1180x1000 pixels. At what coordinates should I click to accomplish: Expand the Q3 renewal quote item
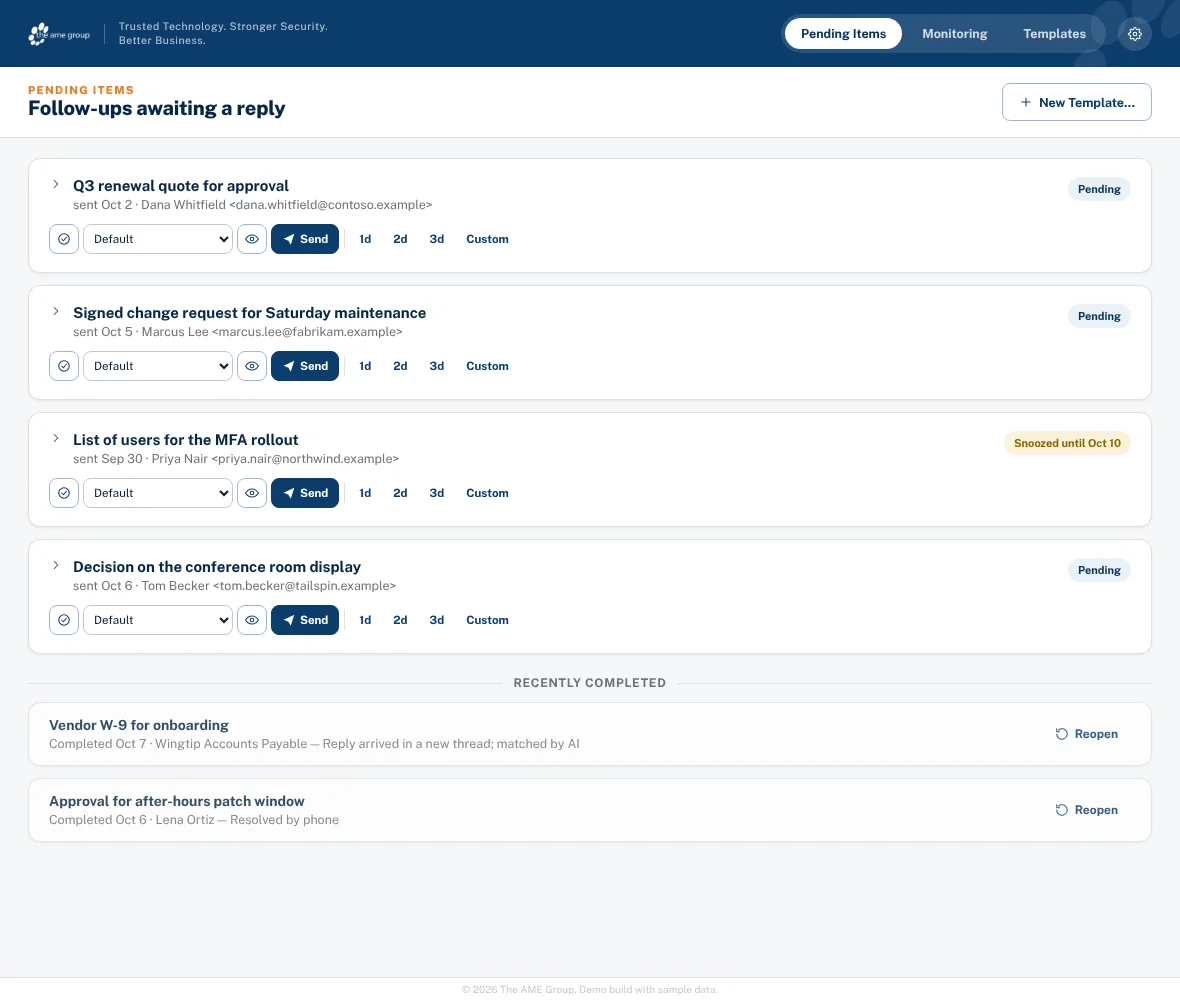pos(56,184)
